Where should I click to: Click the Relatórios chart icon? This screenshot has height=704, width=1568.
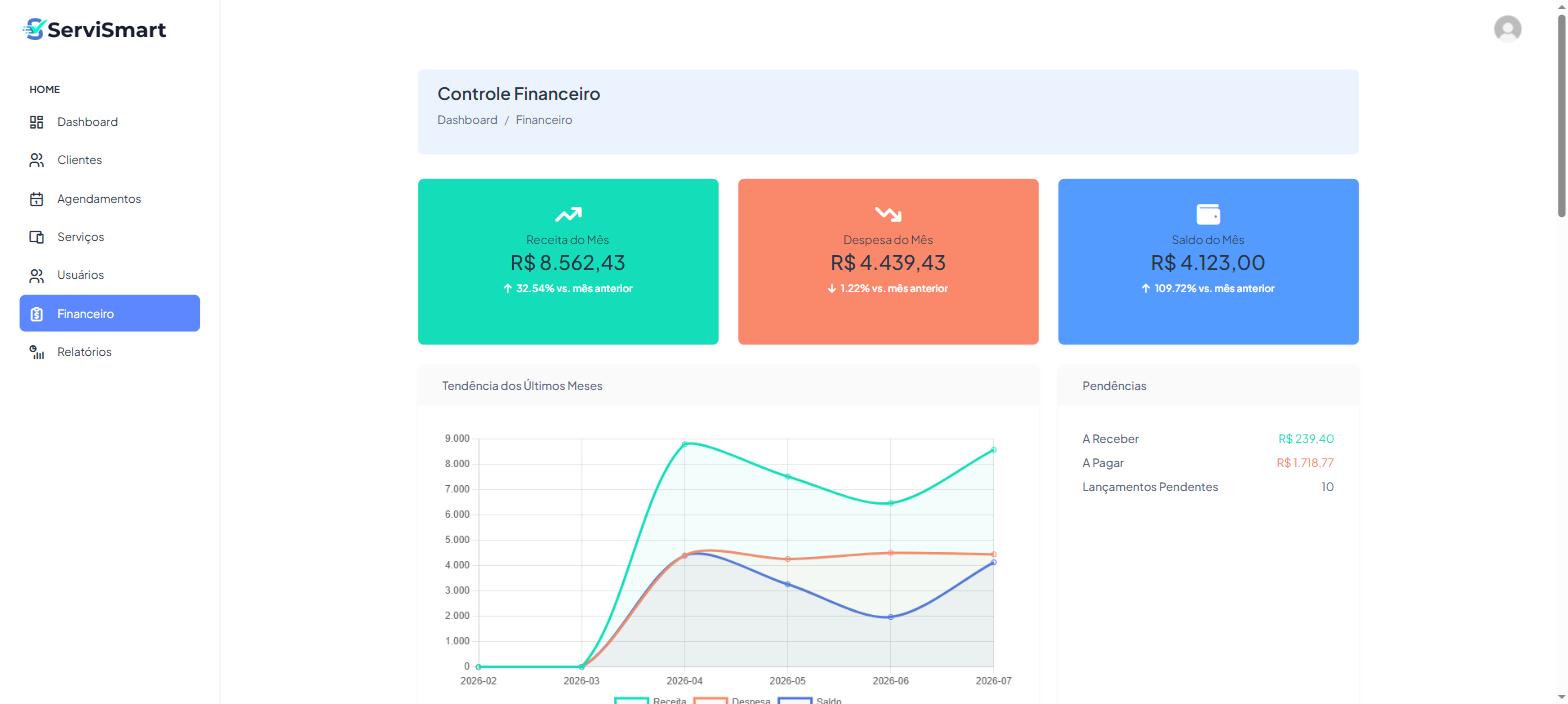click(x=37, y=352)
